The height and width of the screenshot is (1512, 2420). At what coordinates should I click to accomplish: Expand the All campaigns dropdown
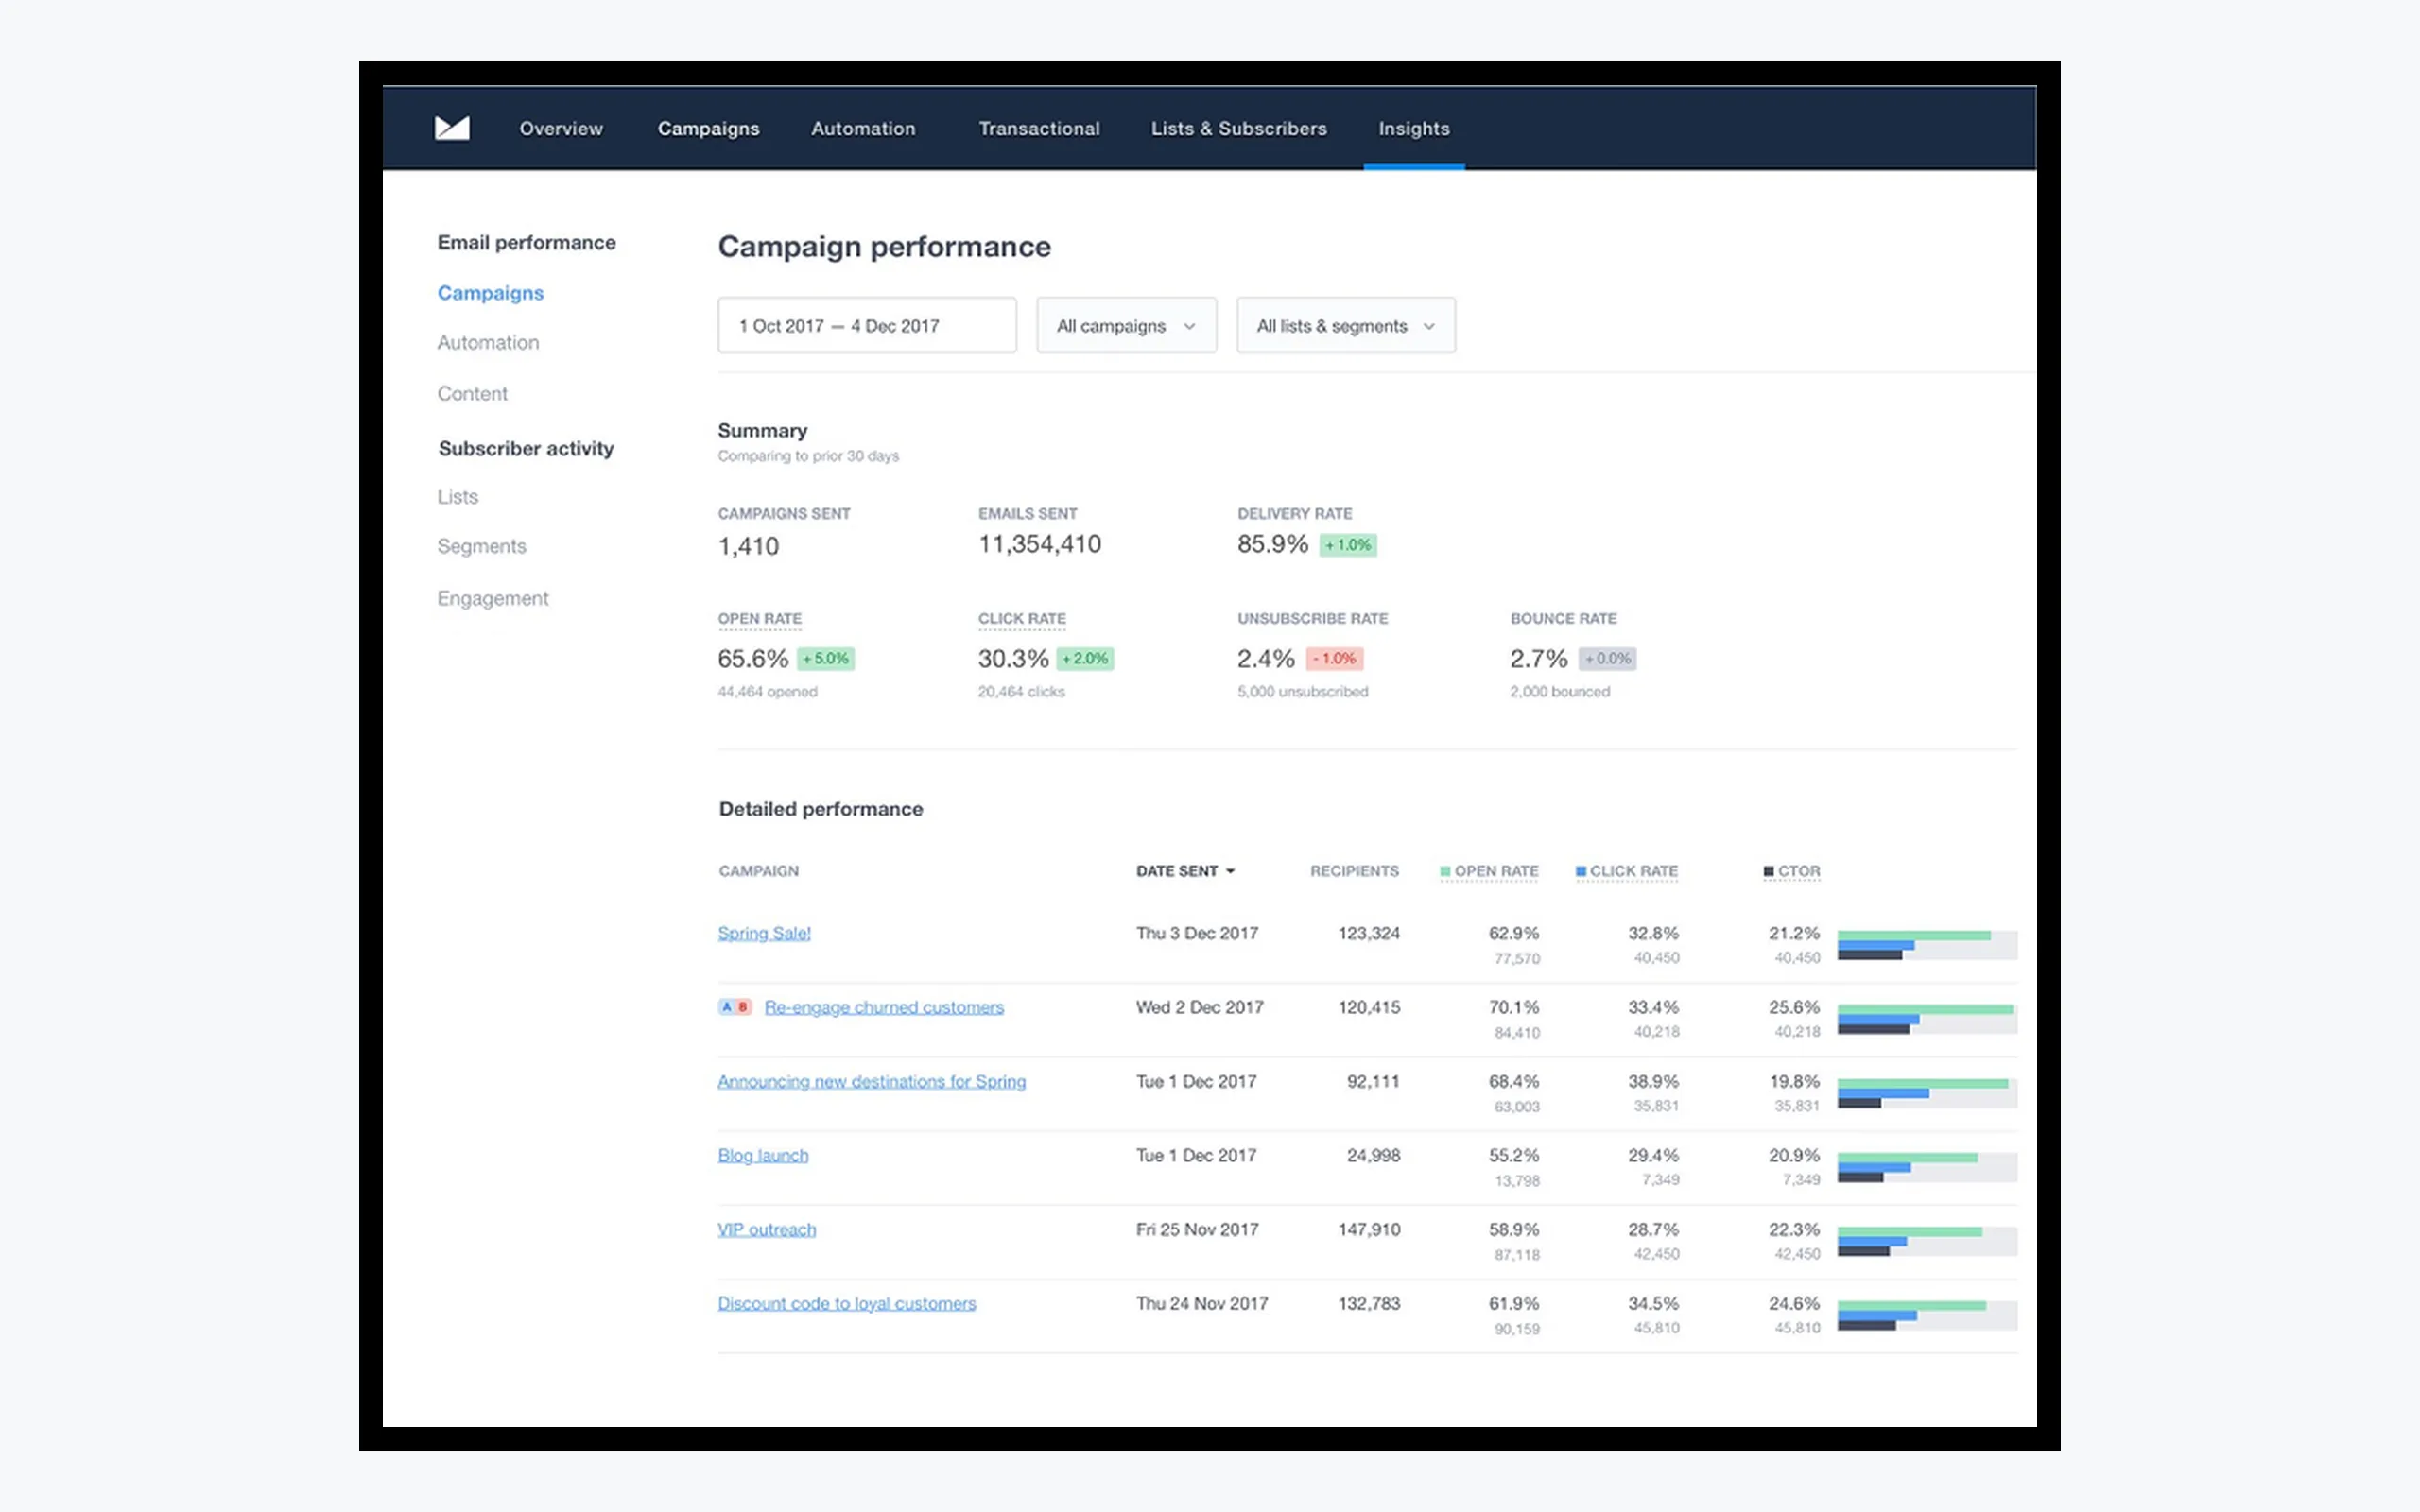(1126, 325)
